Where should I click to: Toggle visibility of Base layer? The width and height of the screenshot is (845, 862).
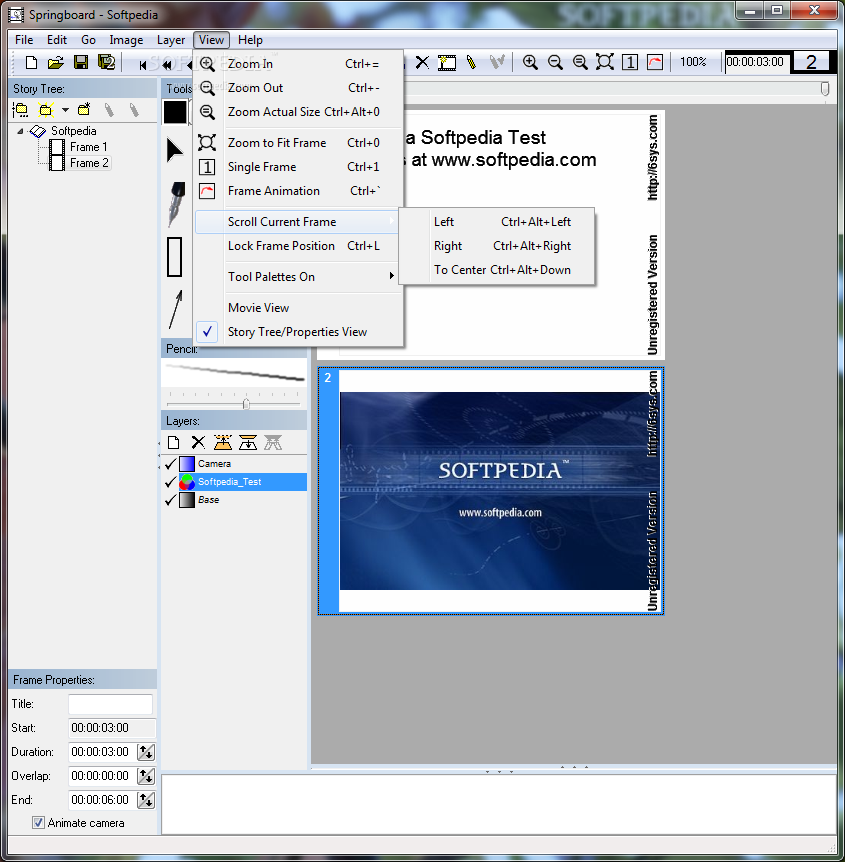coord(171,500)
